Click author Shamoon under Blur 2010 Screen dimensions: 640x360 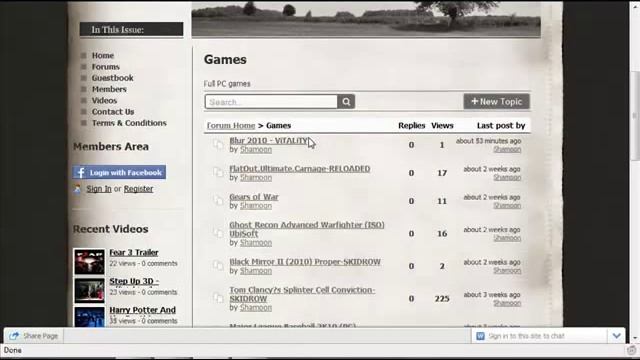(256, 150)
